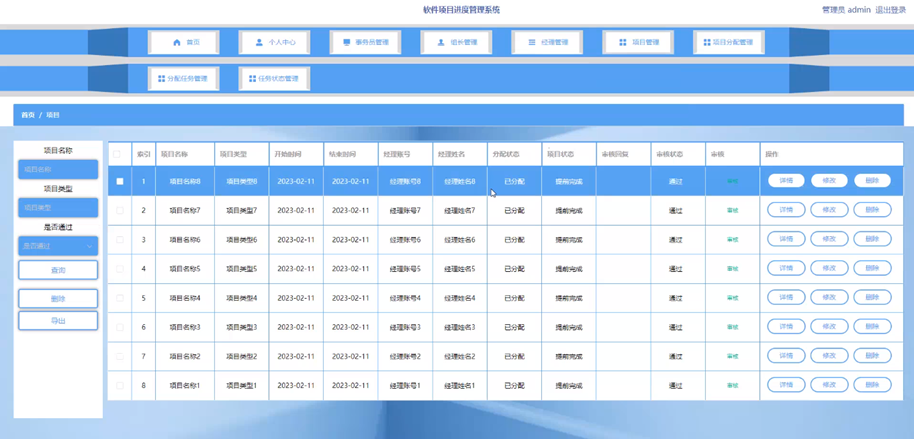
Task: Click the grid icon for 项目管理
Action: [x=622, y=43]
